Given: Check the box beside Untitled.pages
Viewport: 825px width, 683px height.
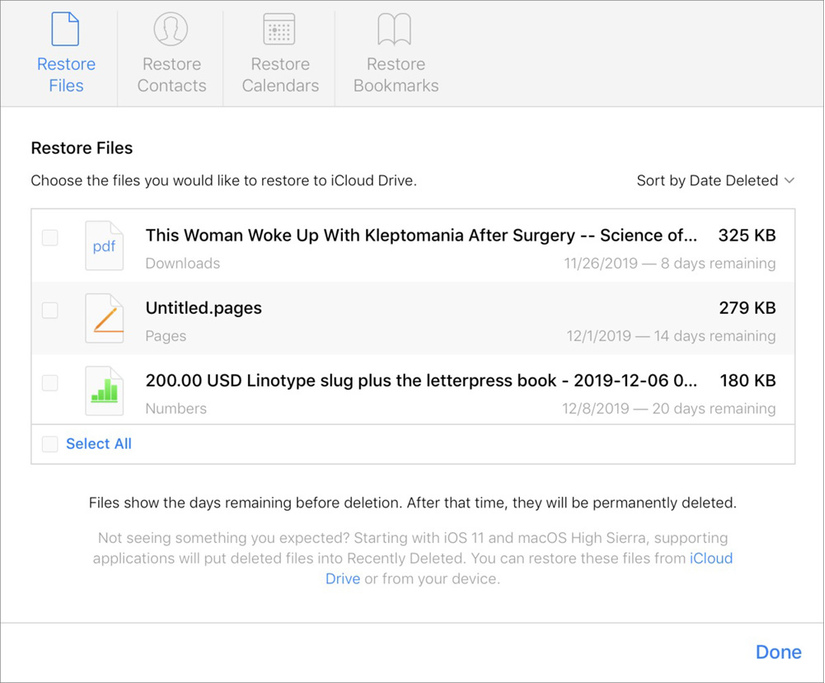Looking at the screenshot, I should 50,311.
